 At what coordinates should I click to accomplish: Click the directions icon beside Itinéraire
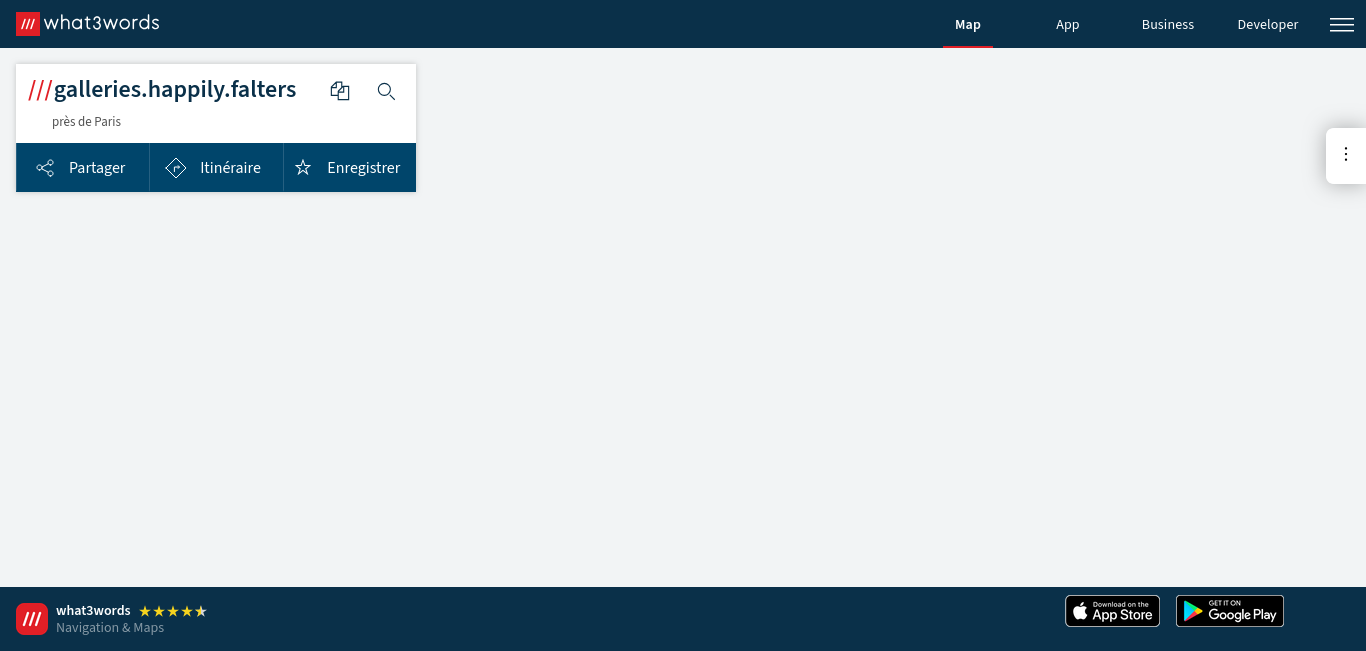pos(176,168)
